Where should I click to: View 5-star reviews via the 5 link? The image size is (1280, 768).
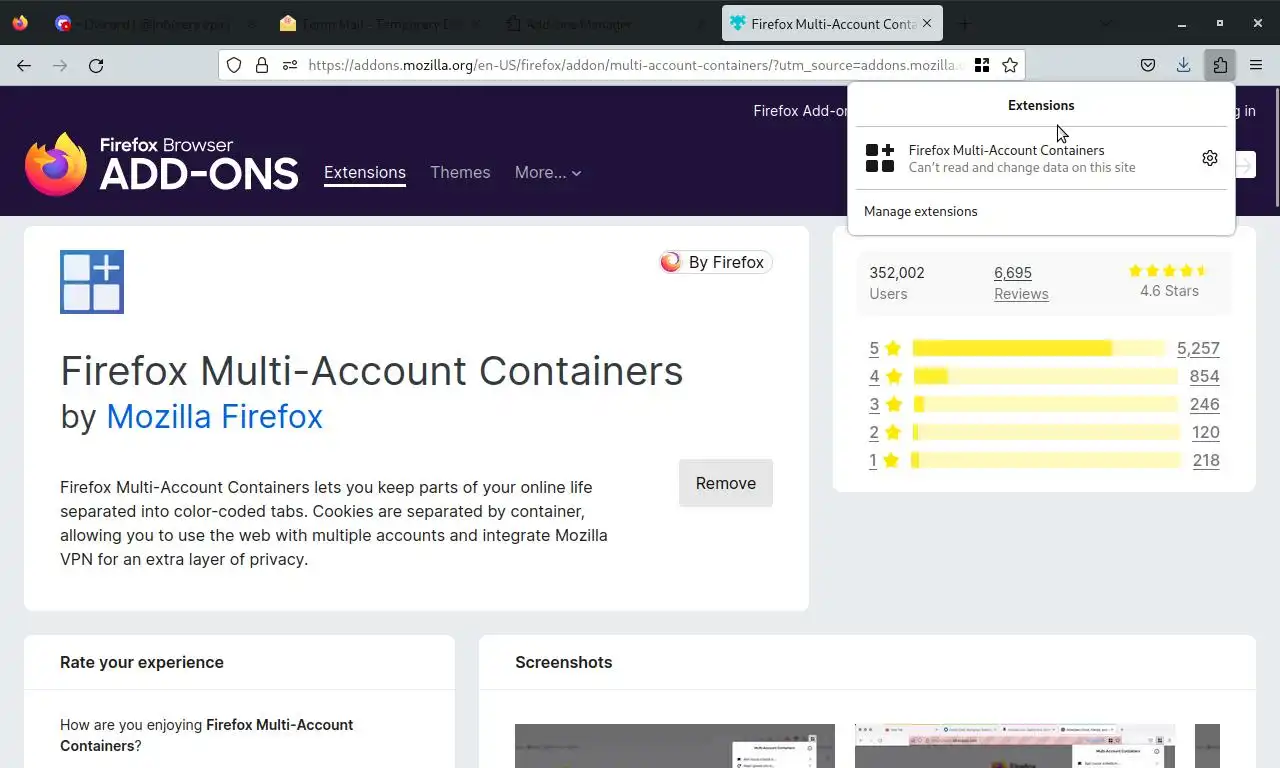[x=874, y=348]
